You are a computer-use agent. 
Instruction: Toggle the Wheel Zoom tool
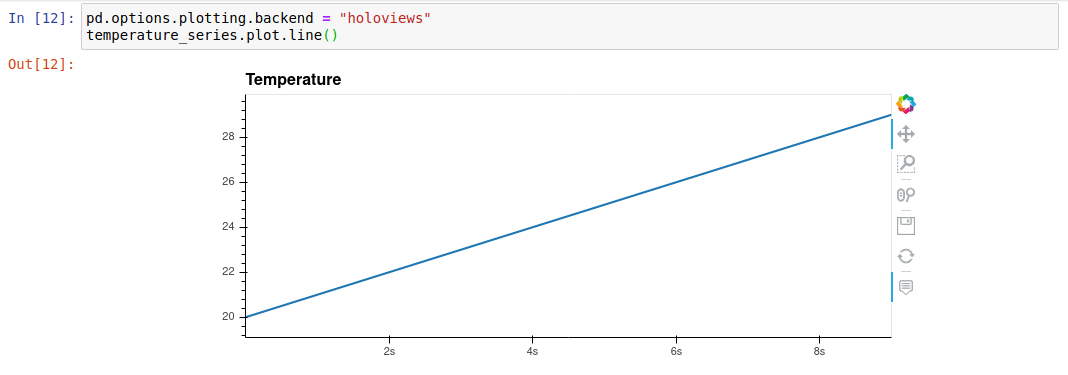pos(906,195)
